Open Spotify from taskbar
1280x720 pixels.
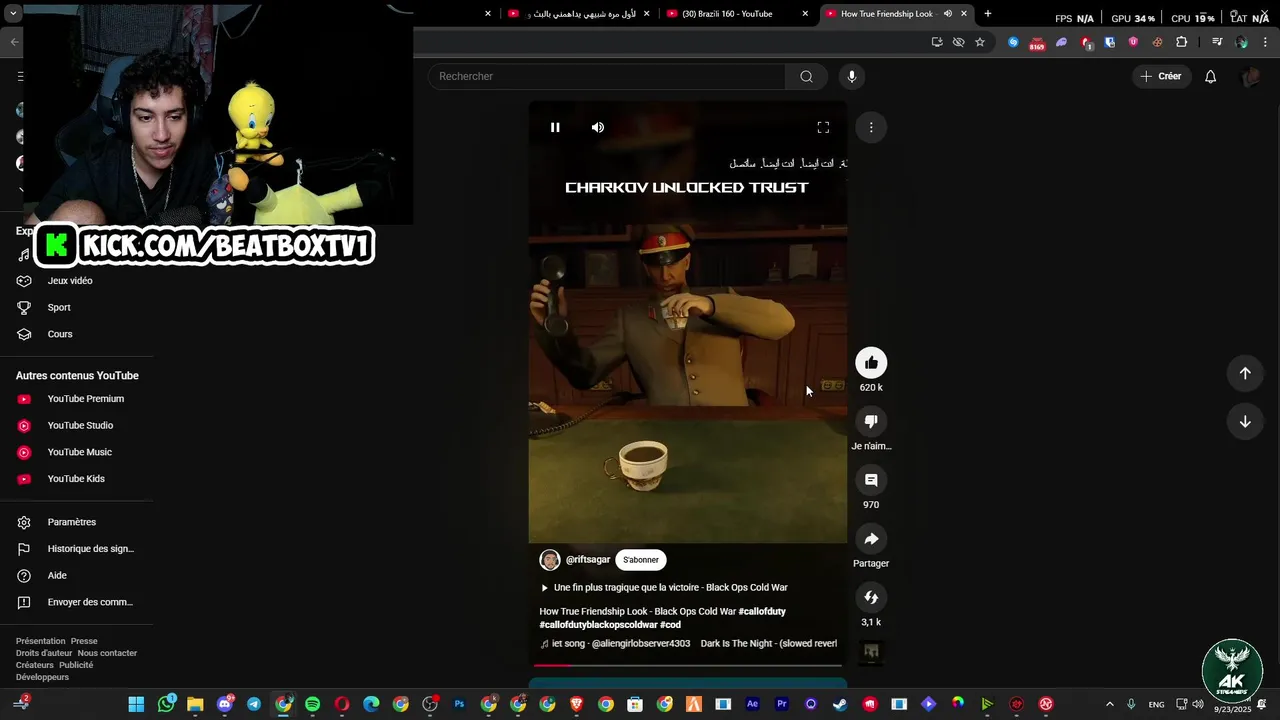point(312,704)
